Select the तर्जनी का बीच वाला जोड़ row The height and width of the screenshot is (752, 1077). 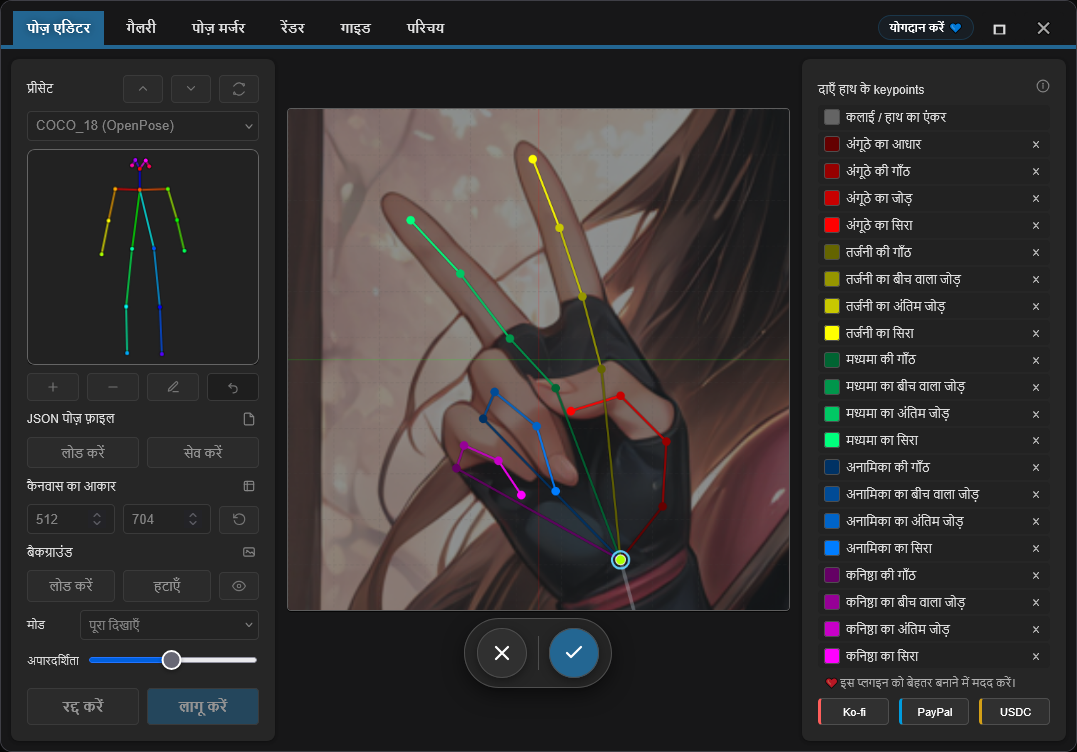coord(934,279)
